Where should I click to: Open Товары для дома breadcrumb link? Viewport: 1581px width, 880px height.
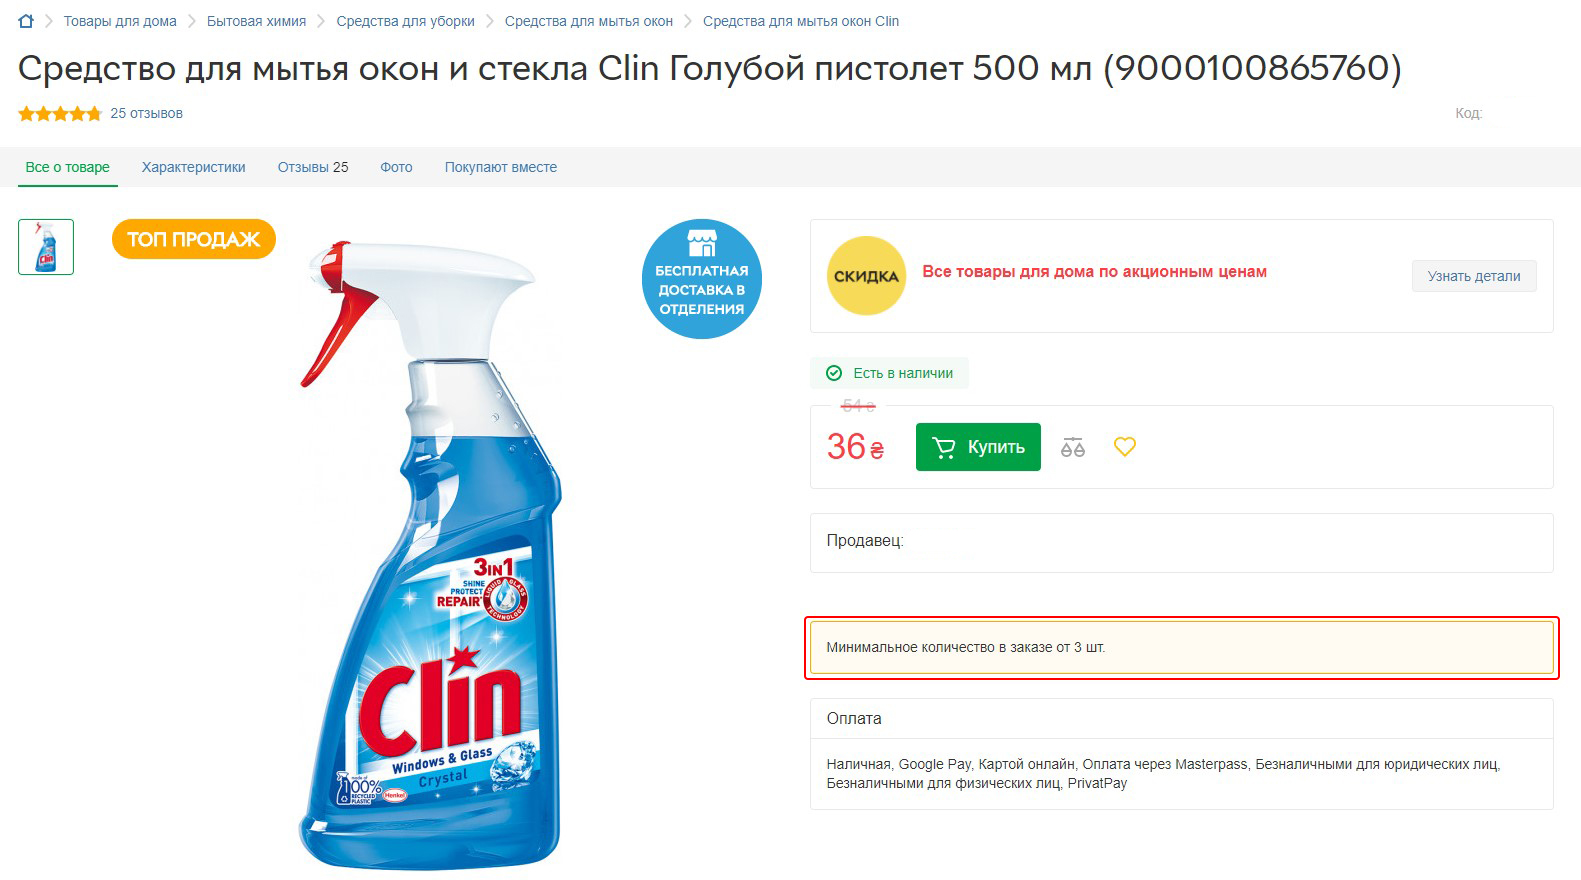pos(120,21)
